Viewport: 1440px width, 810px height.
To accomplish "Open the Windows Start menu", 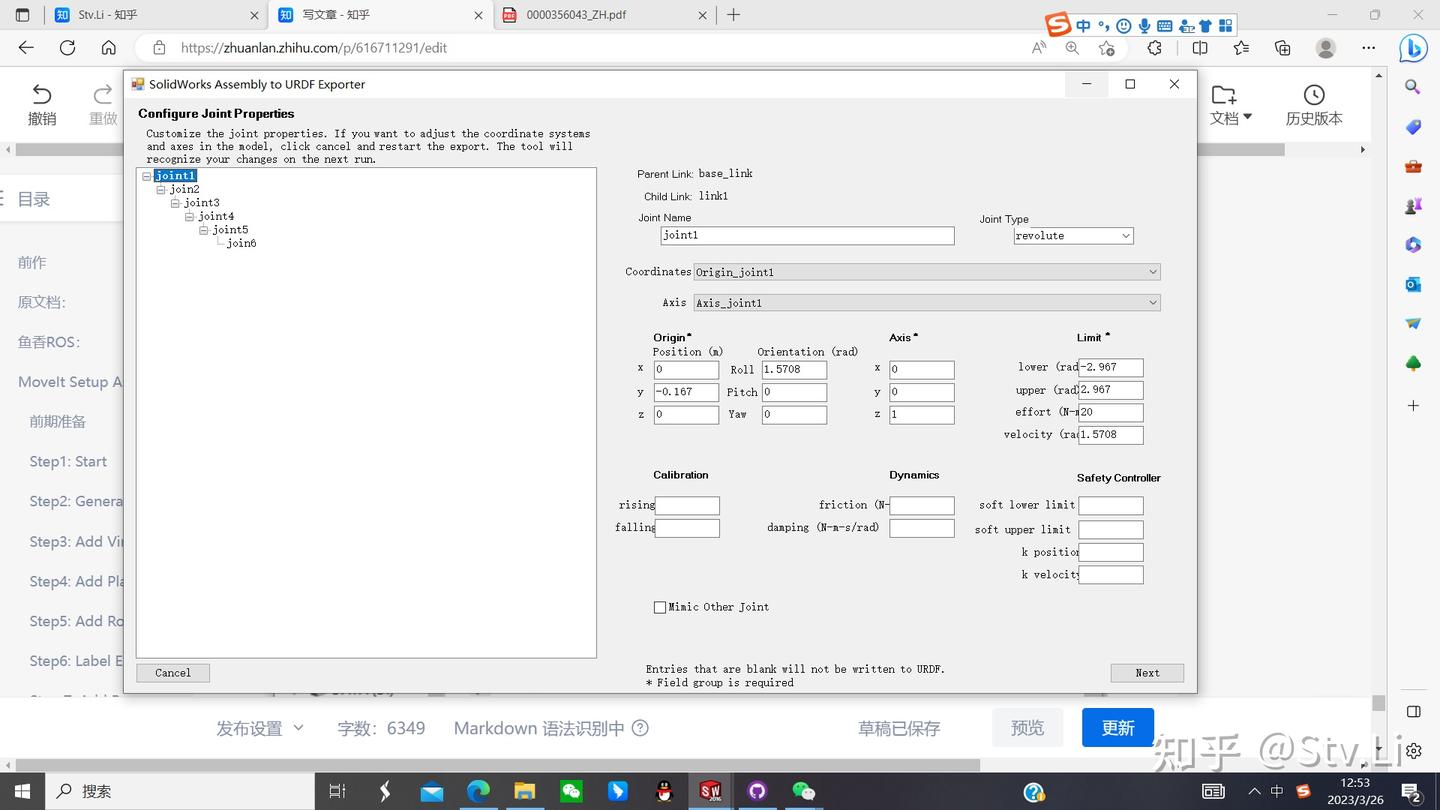I will (22, 791).
